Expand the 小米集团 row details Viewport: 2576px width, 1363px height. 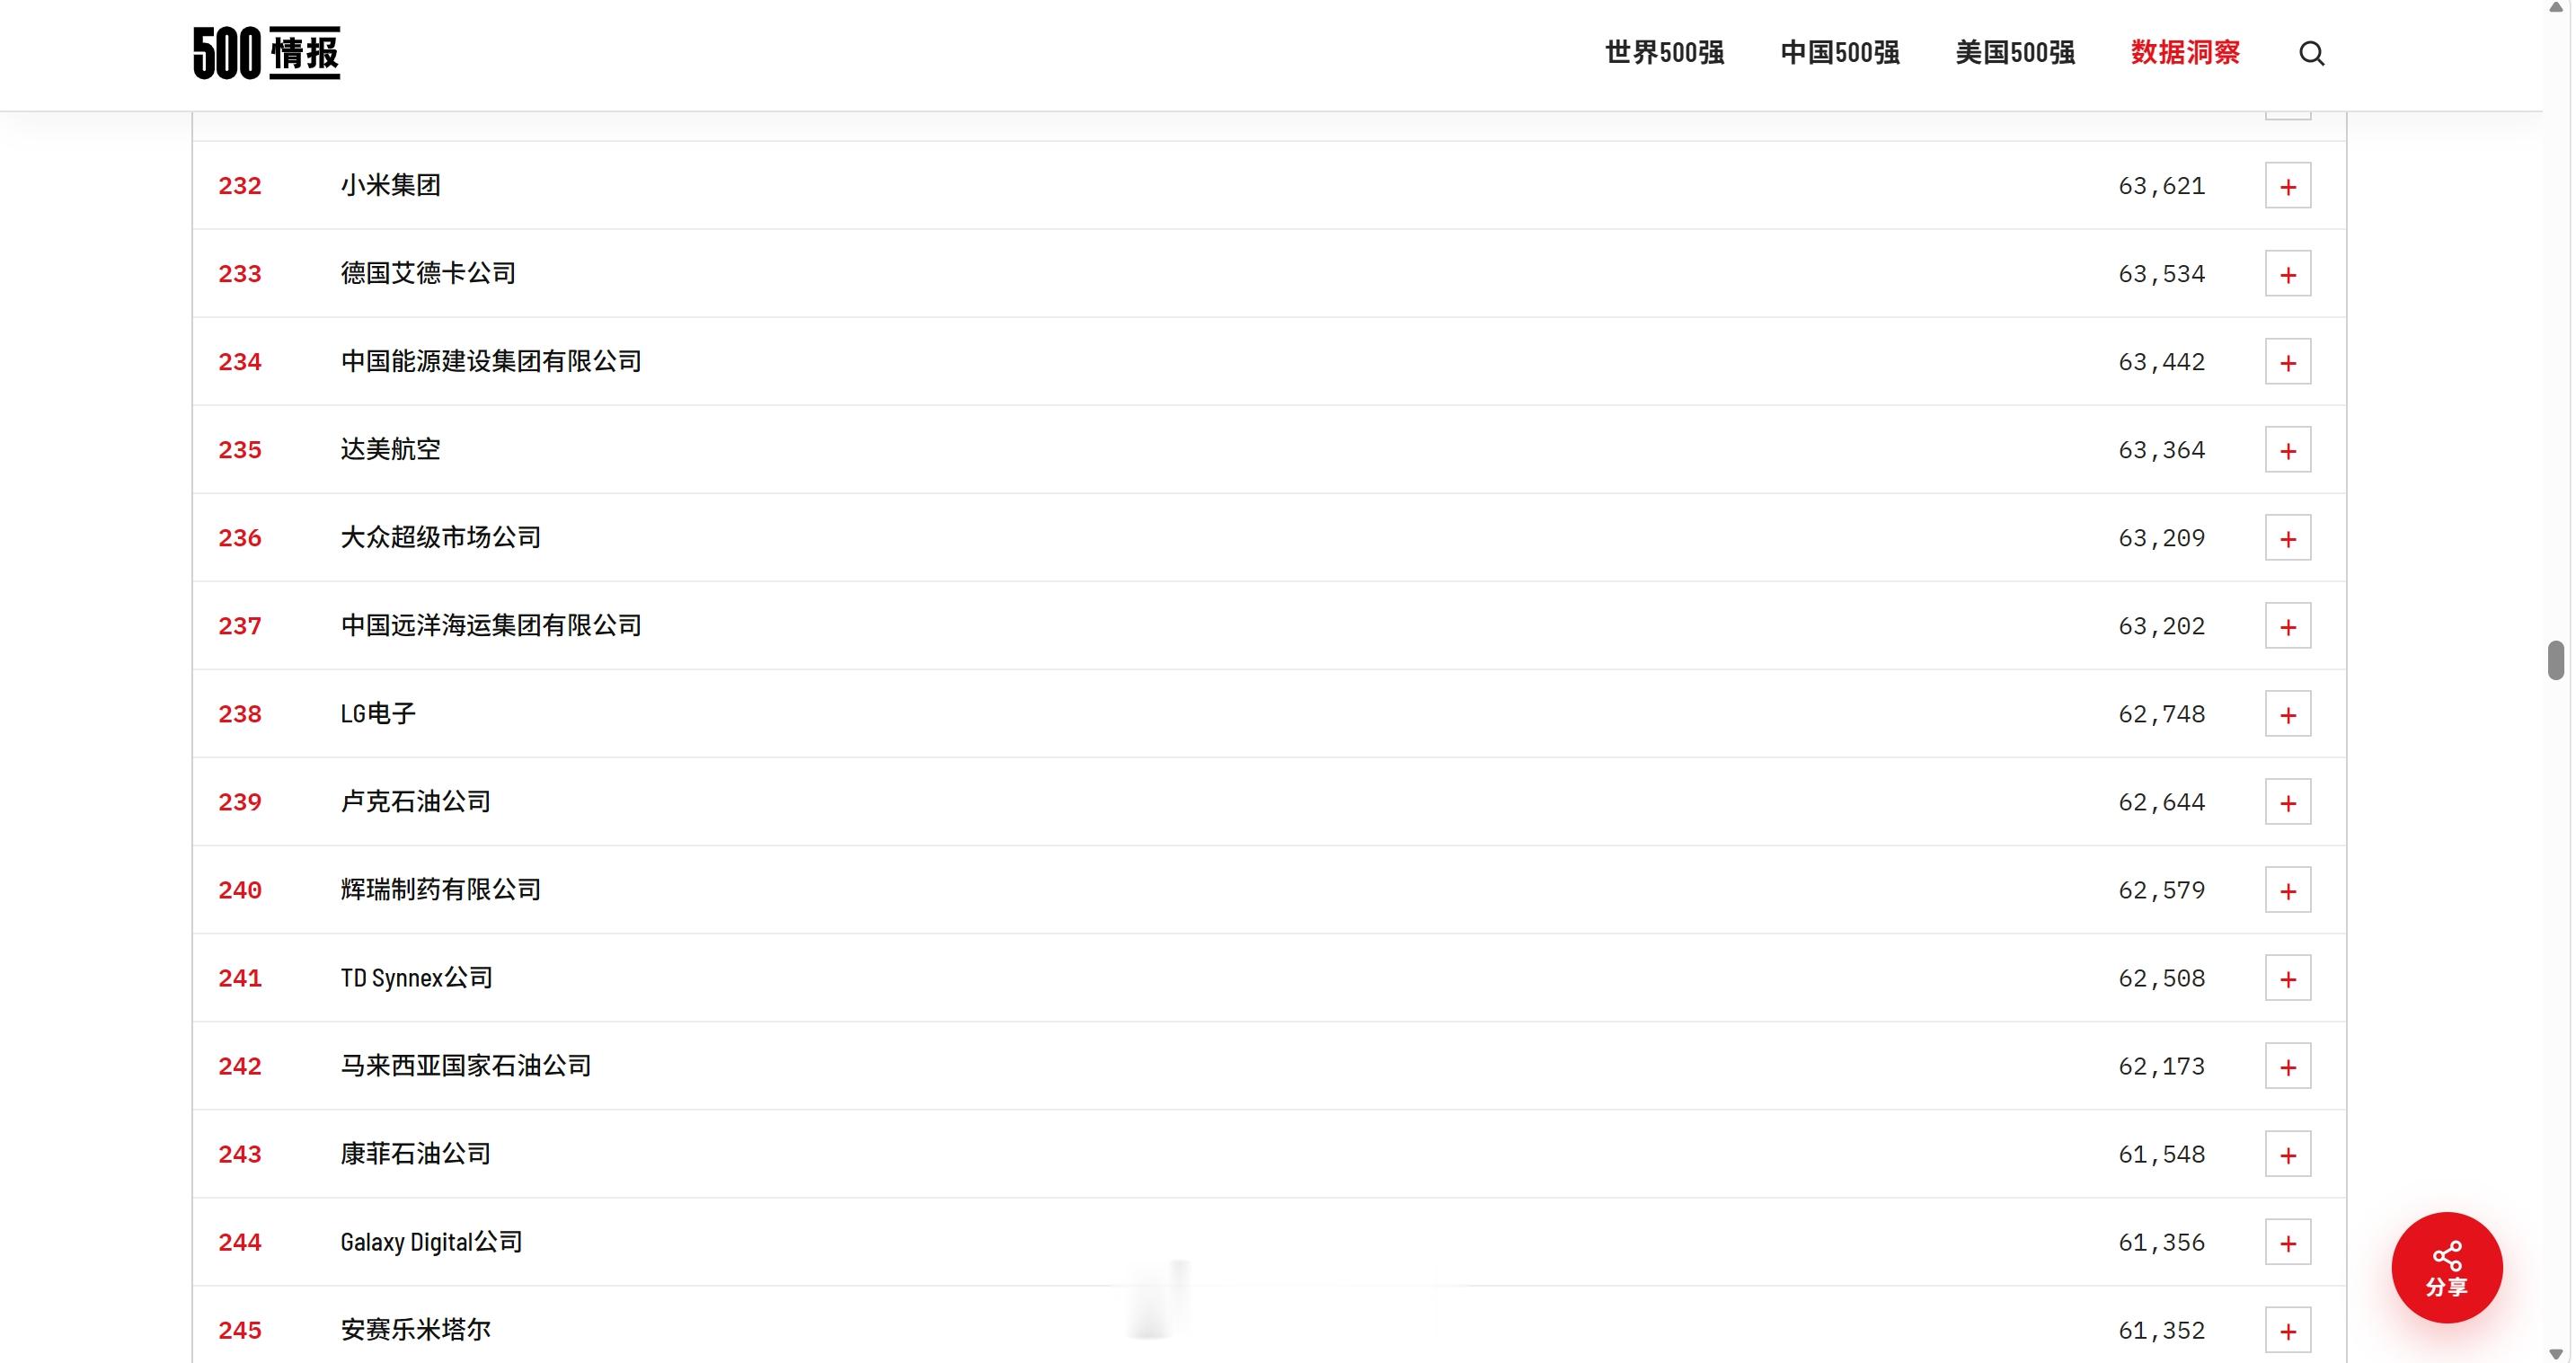pos(2288,186)
